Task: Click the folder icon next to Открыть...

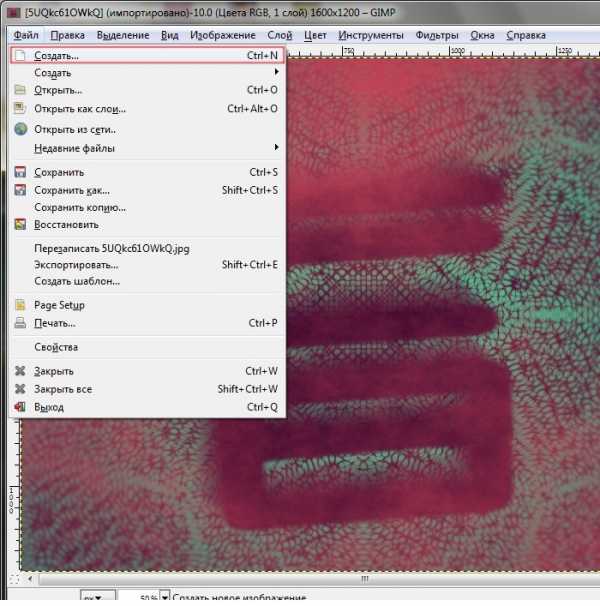Action: tap(20, 90)
